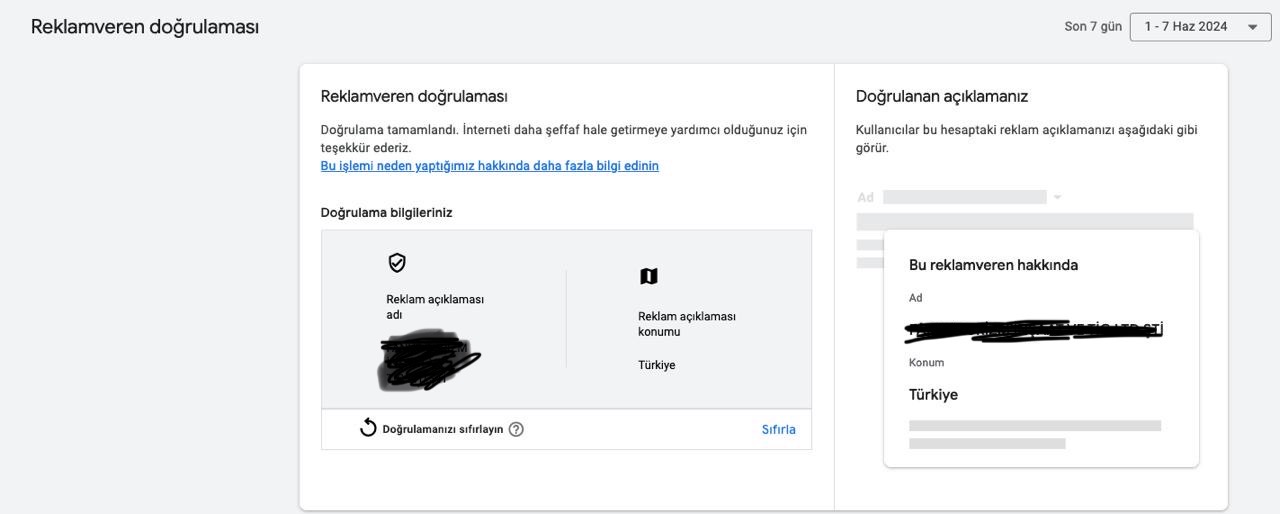
Task: Open the 'Bu işlemi neden yaptığımız hakkında' link
Action: (489, 166)
